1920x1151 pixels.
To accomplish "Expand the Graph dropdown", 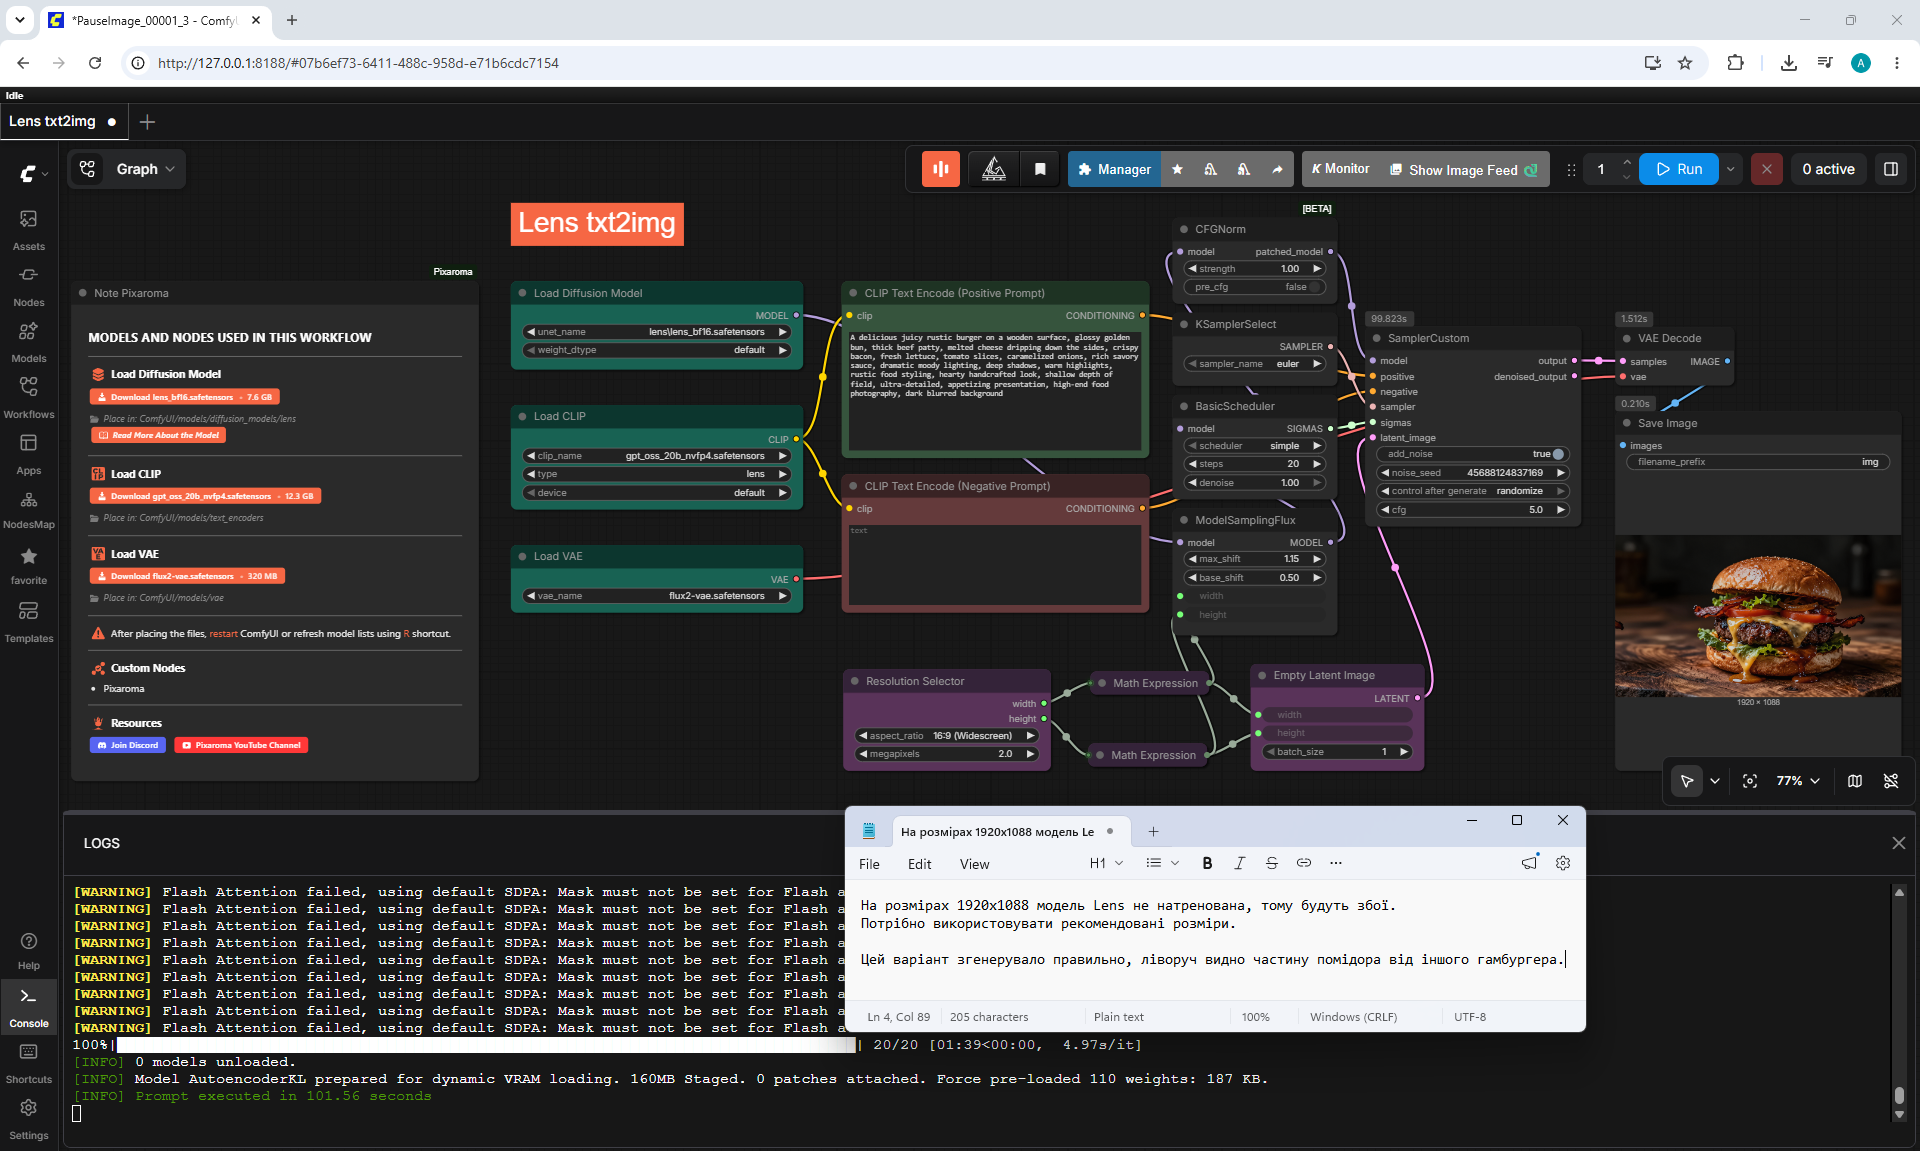I will point(145,169).
